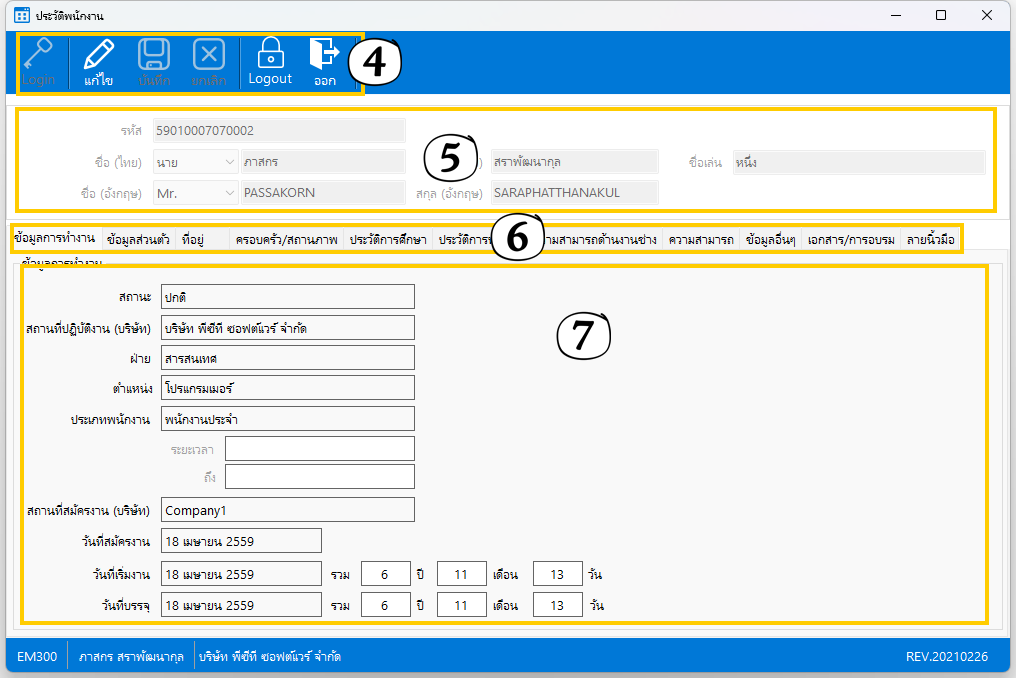This screenshot has width=1016, height=678.
Task: Click the Login key icon
Action: 38,54
